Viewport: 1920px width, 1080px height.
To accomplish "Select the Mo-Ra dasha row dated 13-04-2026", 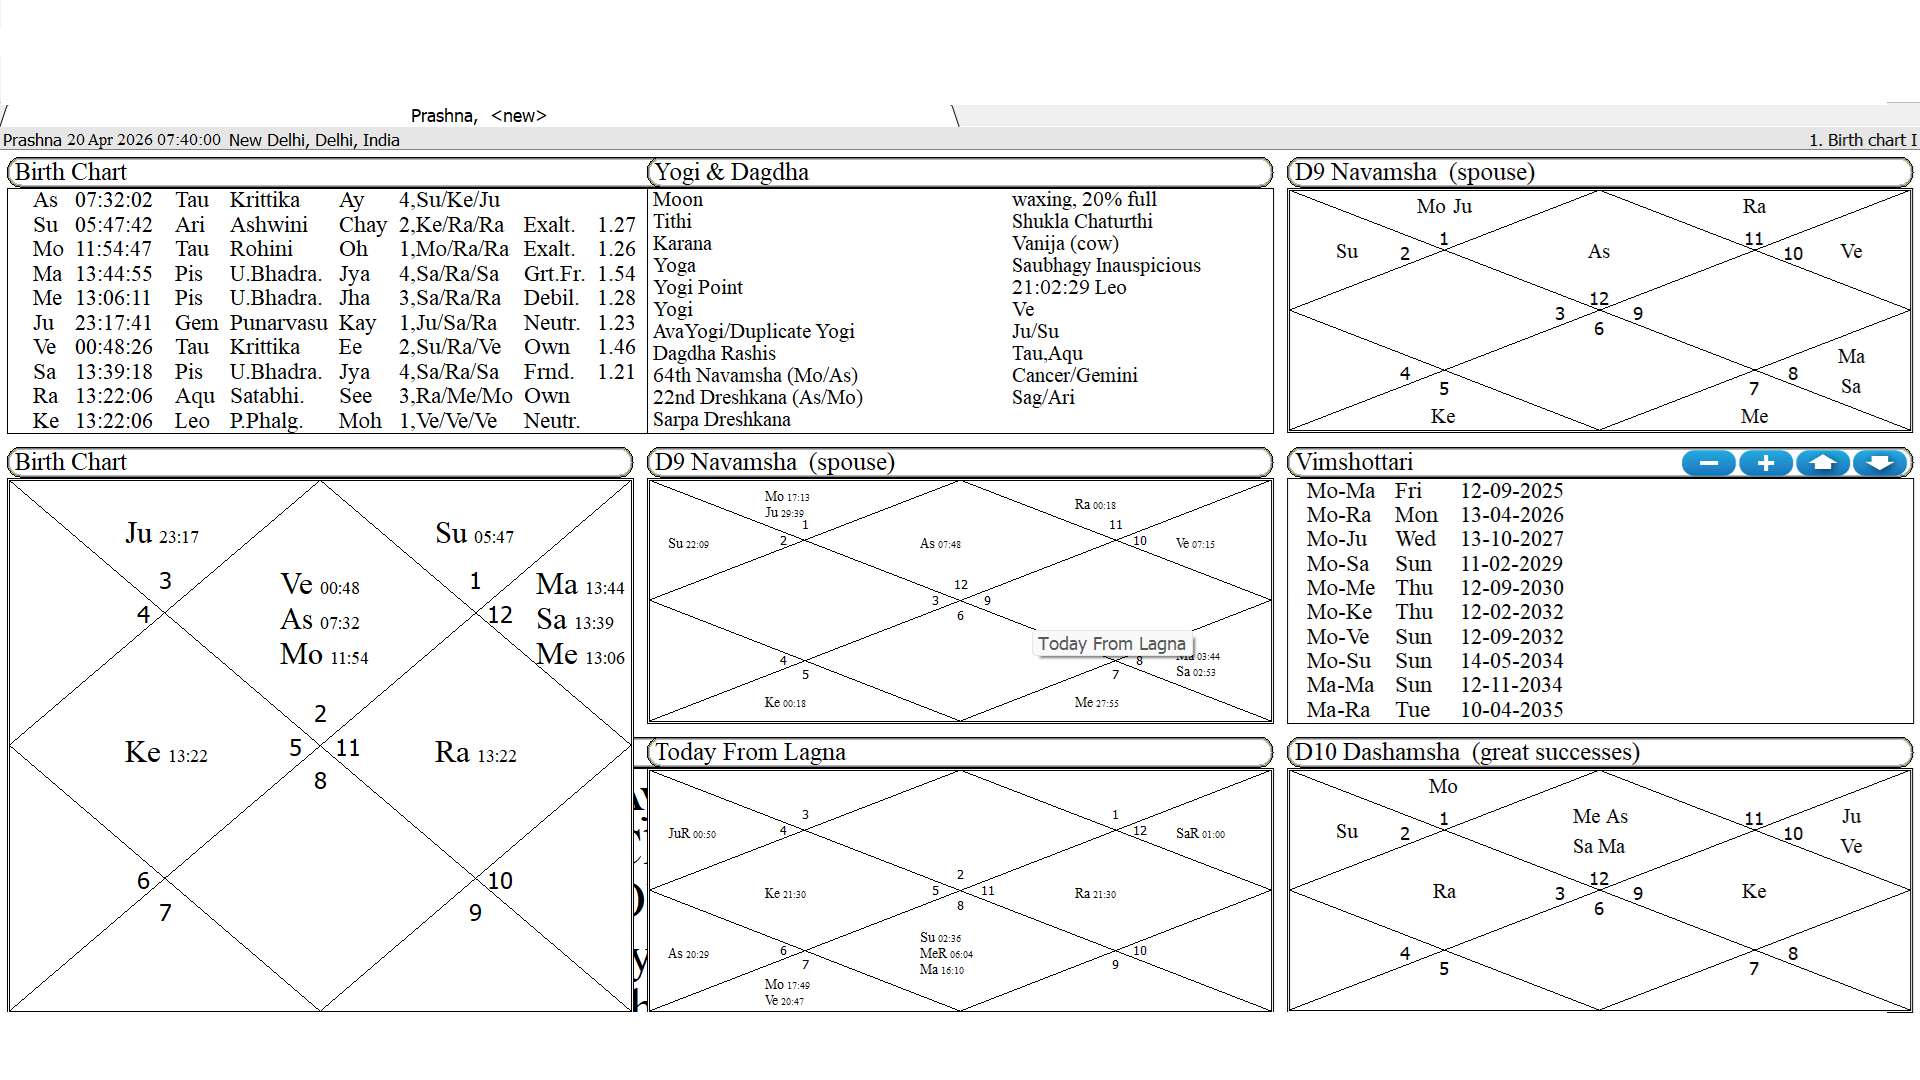I will (x=1434, y=515).
